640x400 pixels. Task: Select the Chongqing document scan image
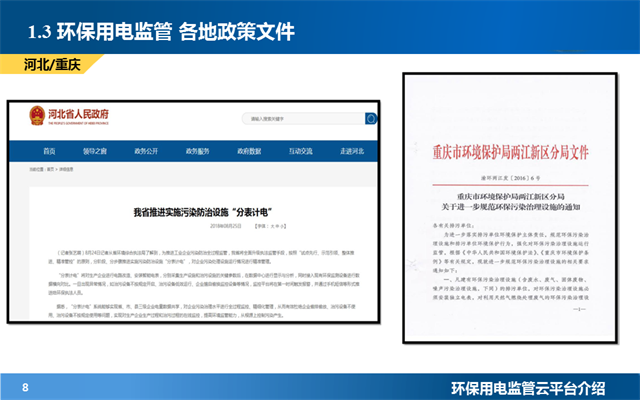coord(510,208)
